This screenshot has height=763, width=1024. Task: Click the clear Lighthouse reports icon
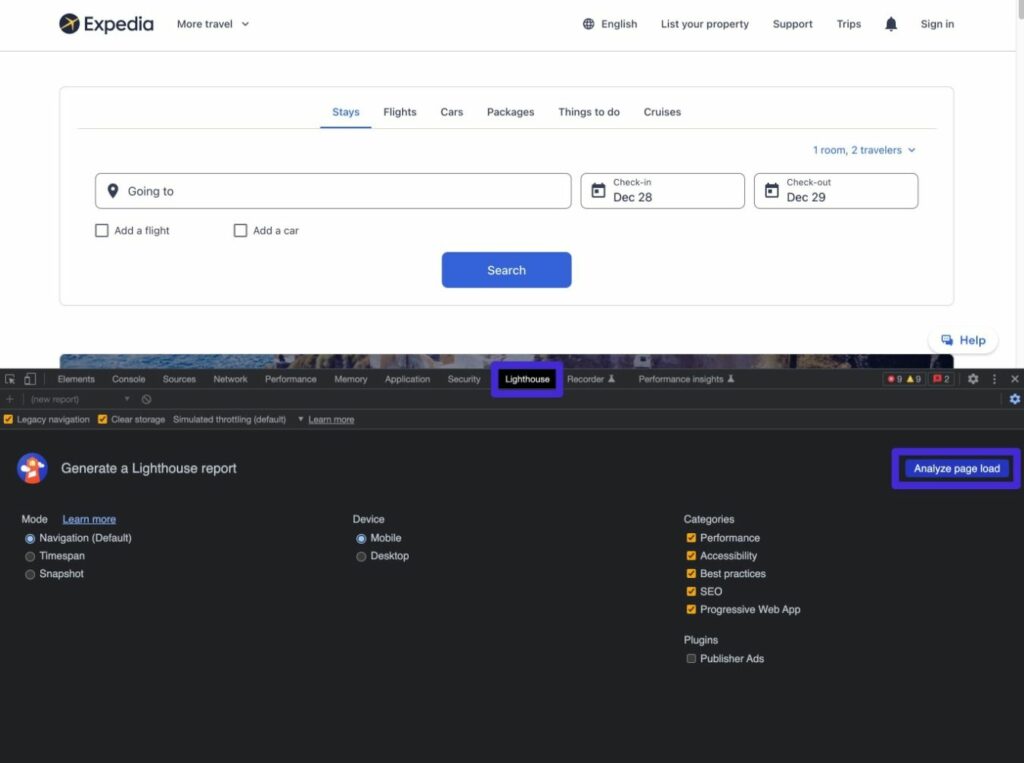(x=146, y=399)
